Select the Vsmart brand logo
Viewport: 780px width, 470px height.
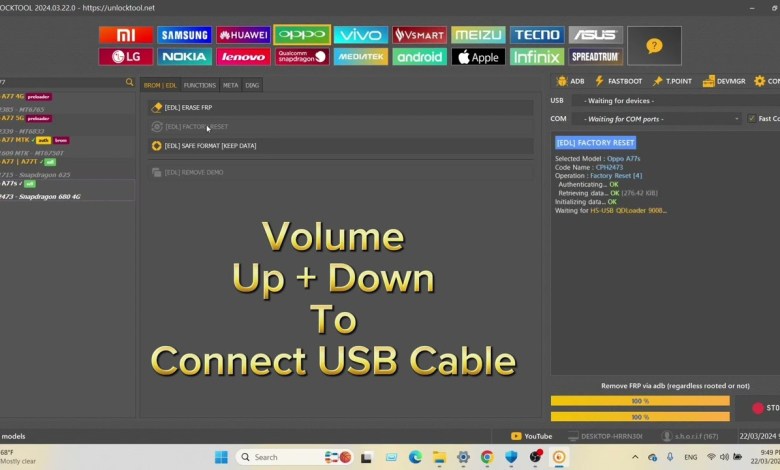(x=419, y=35)
